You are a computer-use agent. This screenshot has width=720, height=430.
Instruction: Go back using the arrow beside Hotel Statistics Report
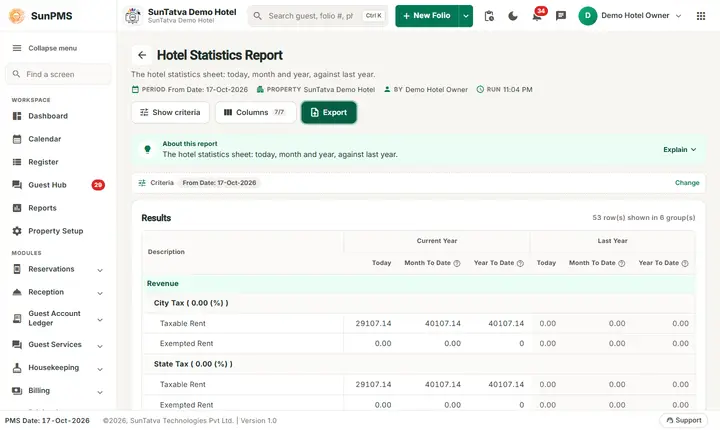(142, 55)
